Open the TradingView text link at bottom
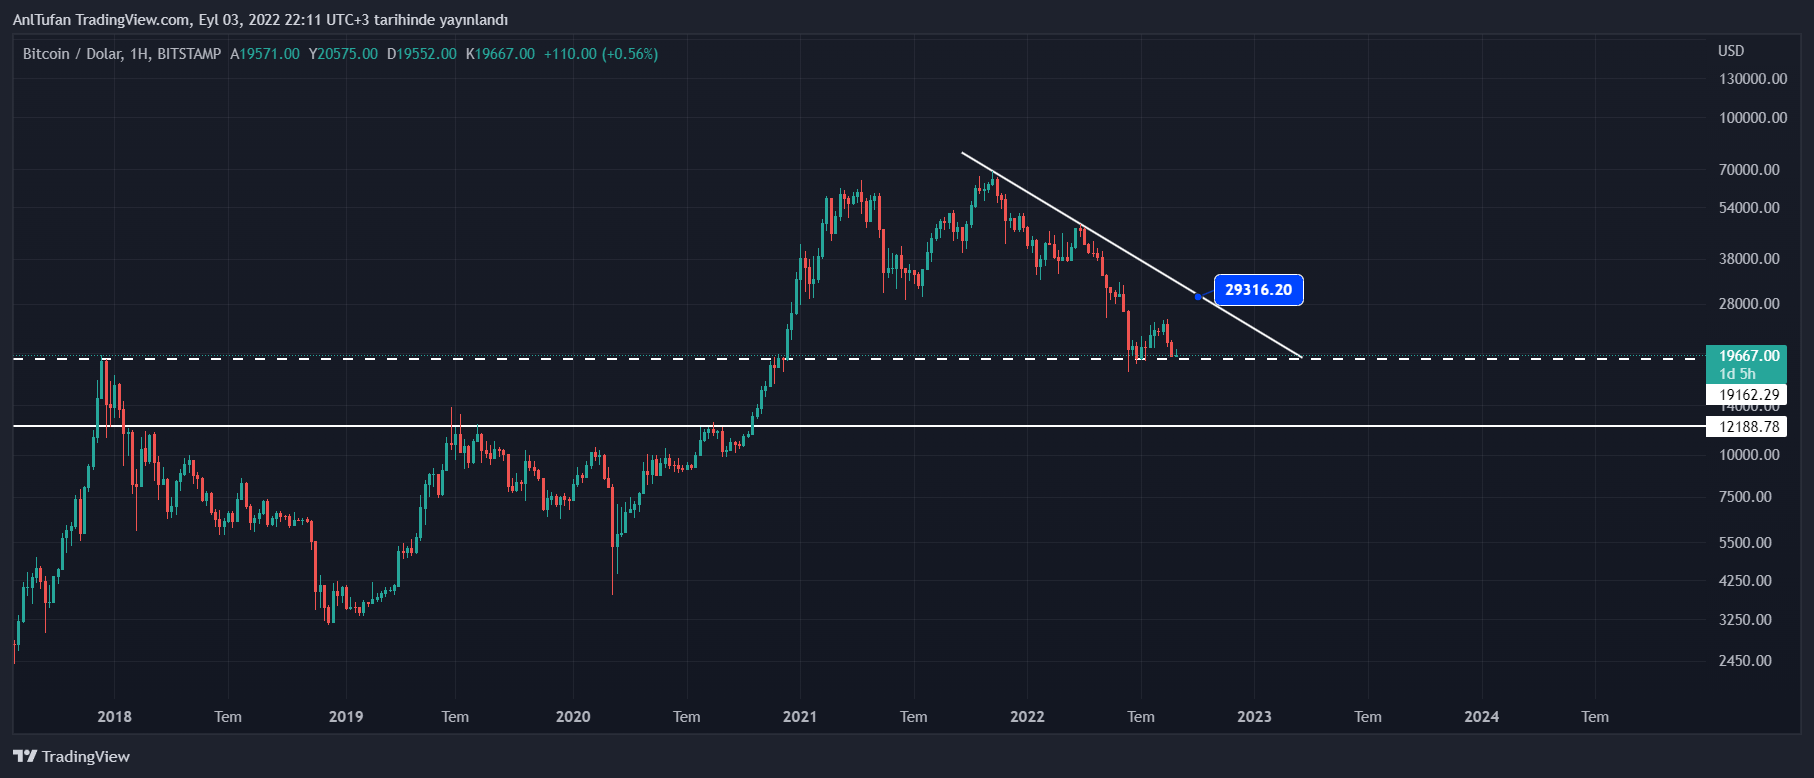The height and width of the screenshot is (778, 1814). [86, 757]
